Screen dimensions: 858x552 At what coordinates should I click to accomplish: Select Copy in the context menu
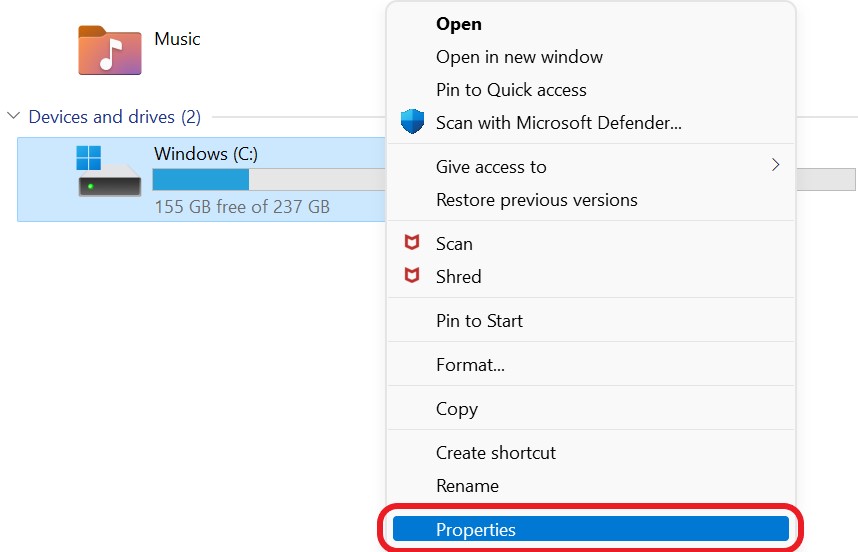coord(456,409)
